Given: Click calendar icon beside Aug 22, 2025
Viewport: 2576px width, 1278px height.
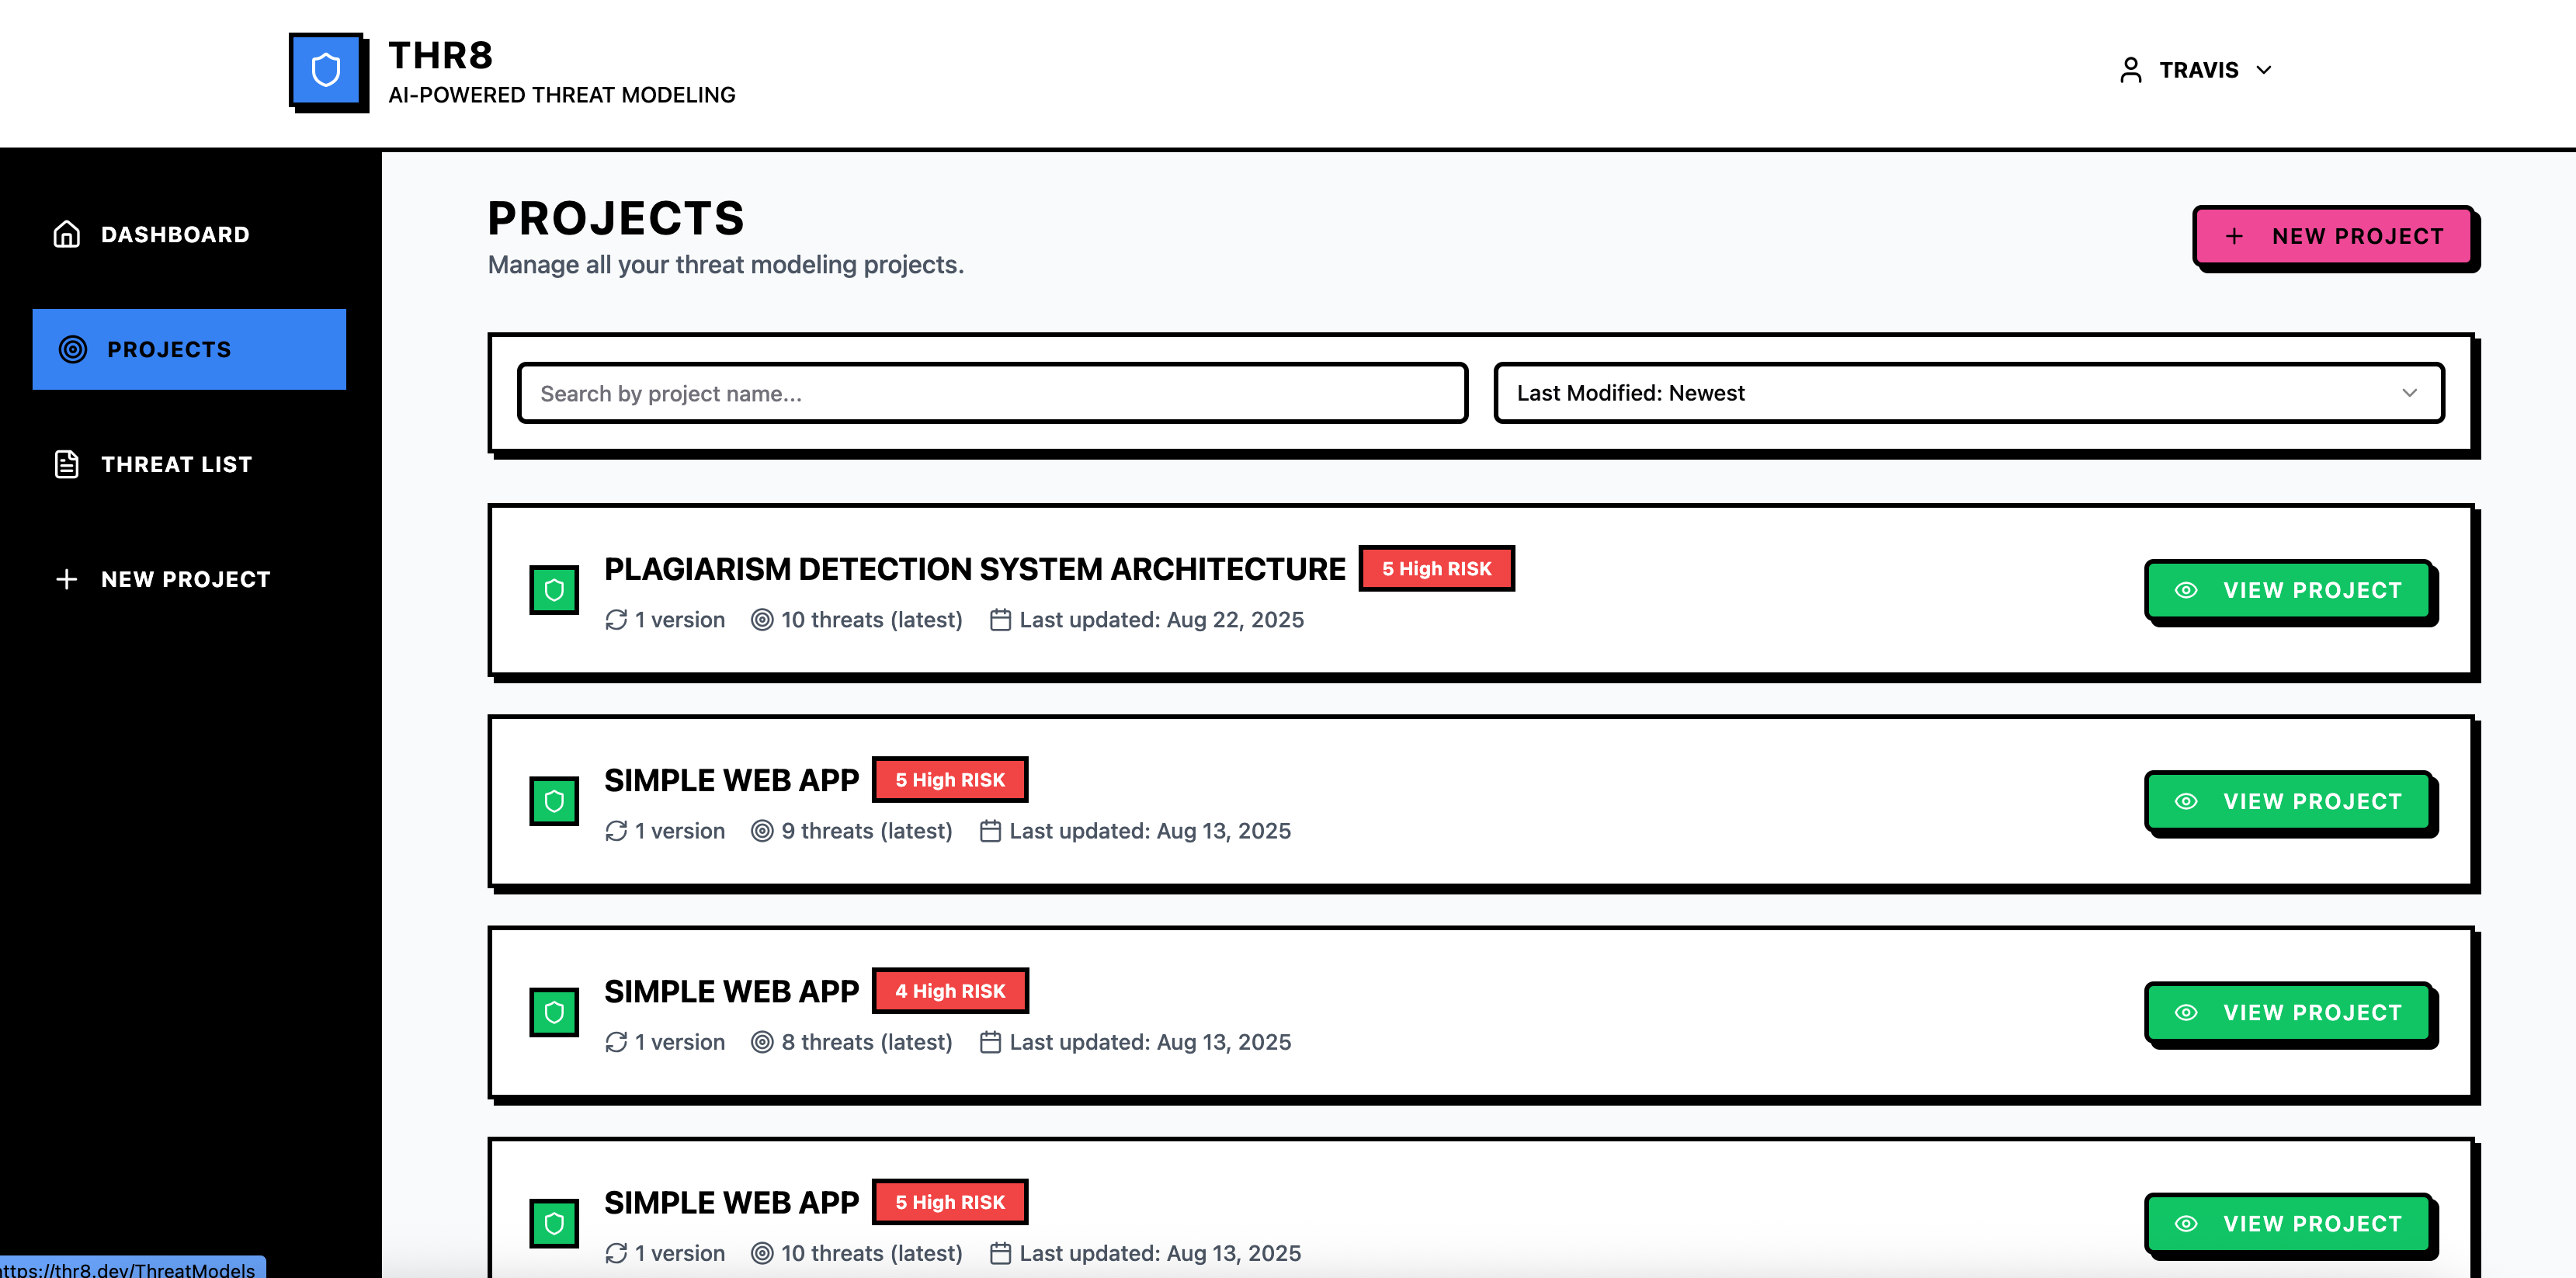Looking at the screenshot, I should 1000,620.
